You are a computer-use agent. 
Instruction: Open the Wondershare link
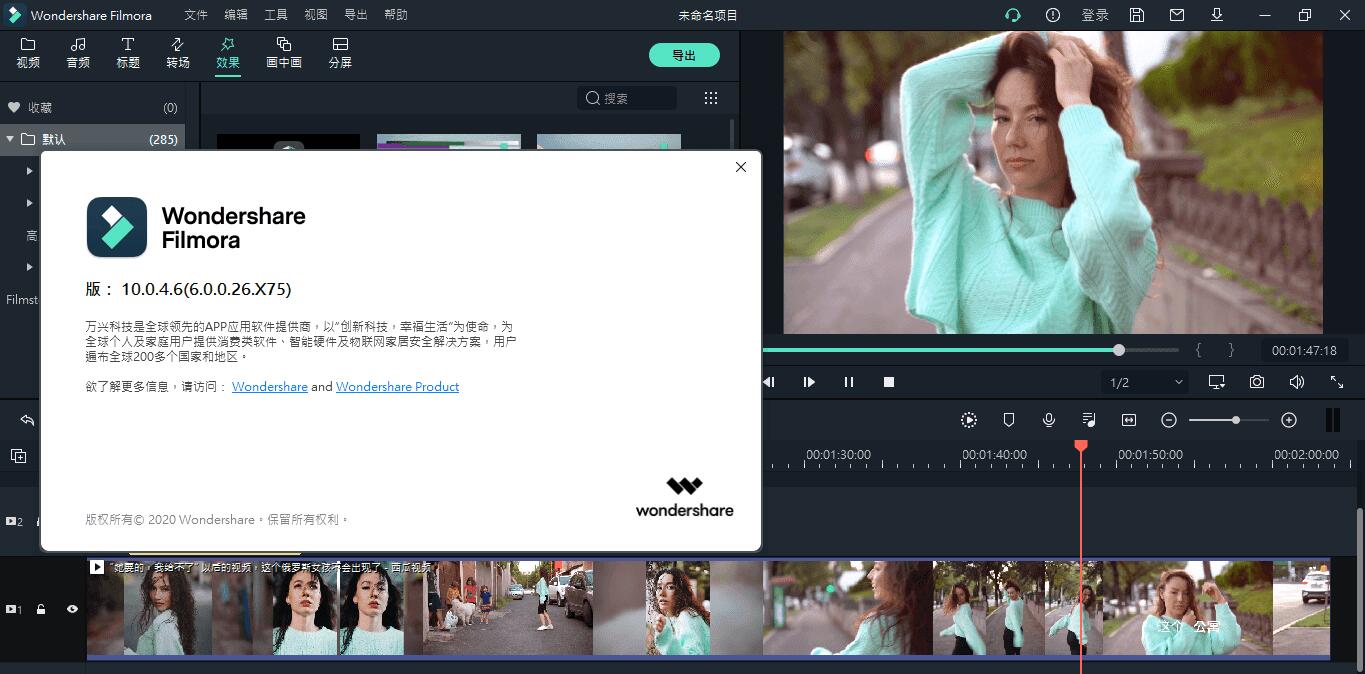pos(270,387)
